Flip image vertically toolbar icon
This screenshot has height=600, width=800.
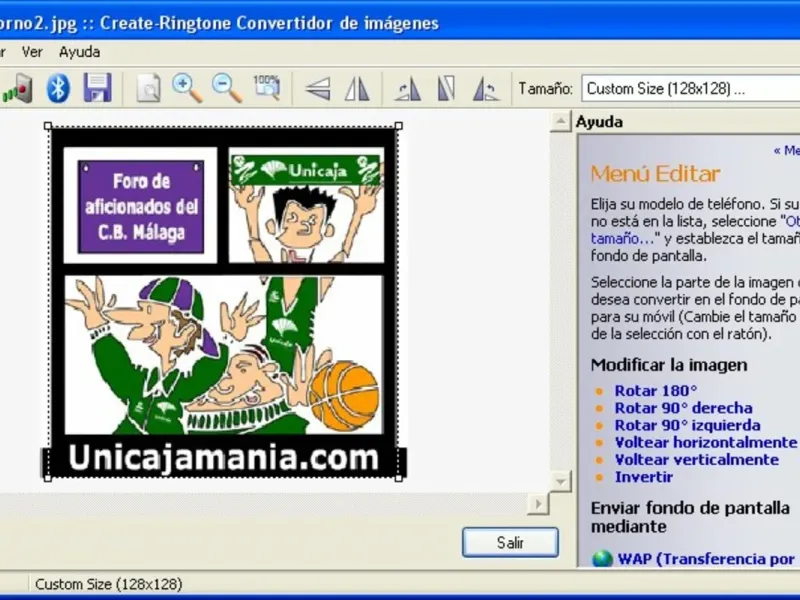pos(318,89)
